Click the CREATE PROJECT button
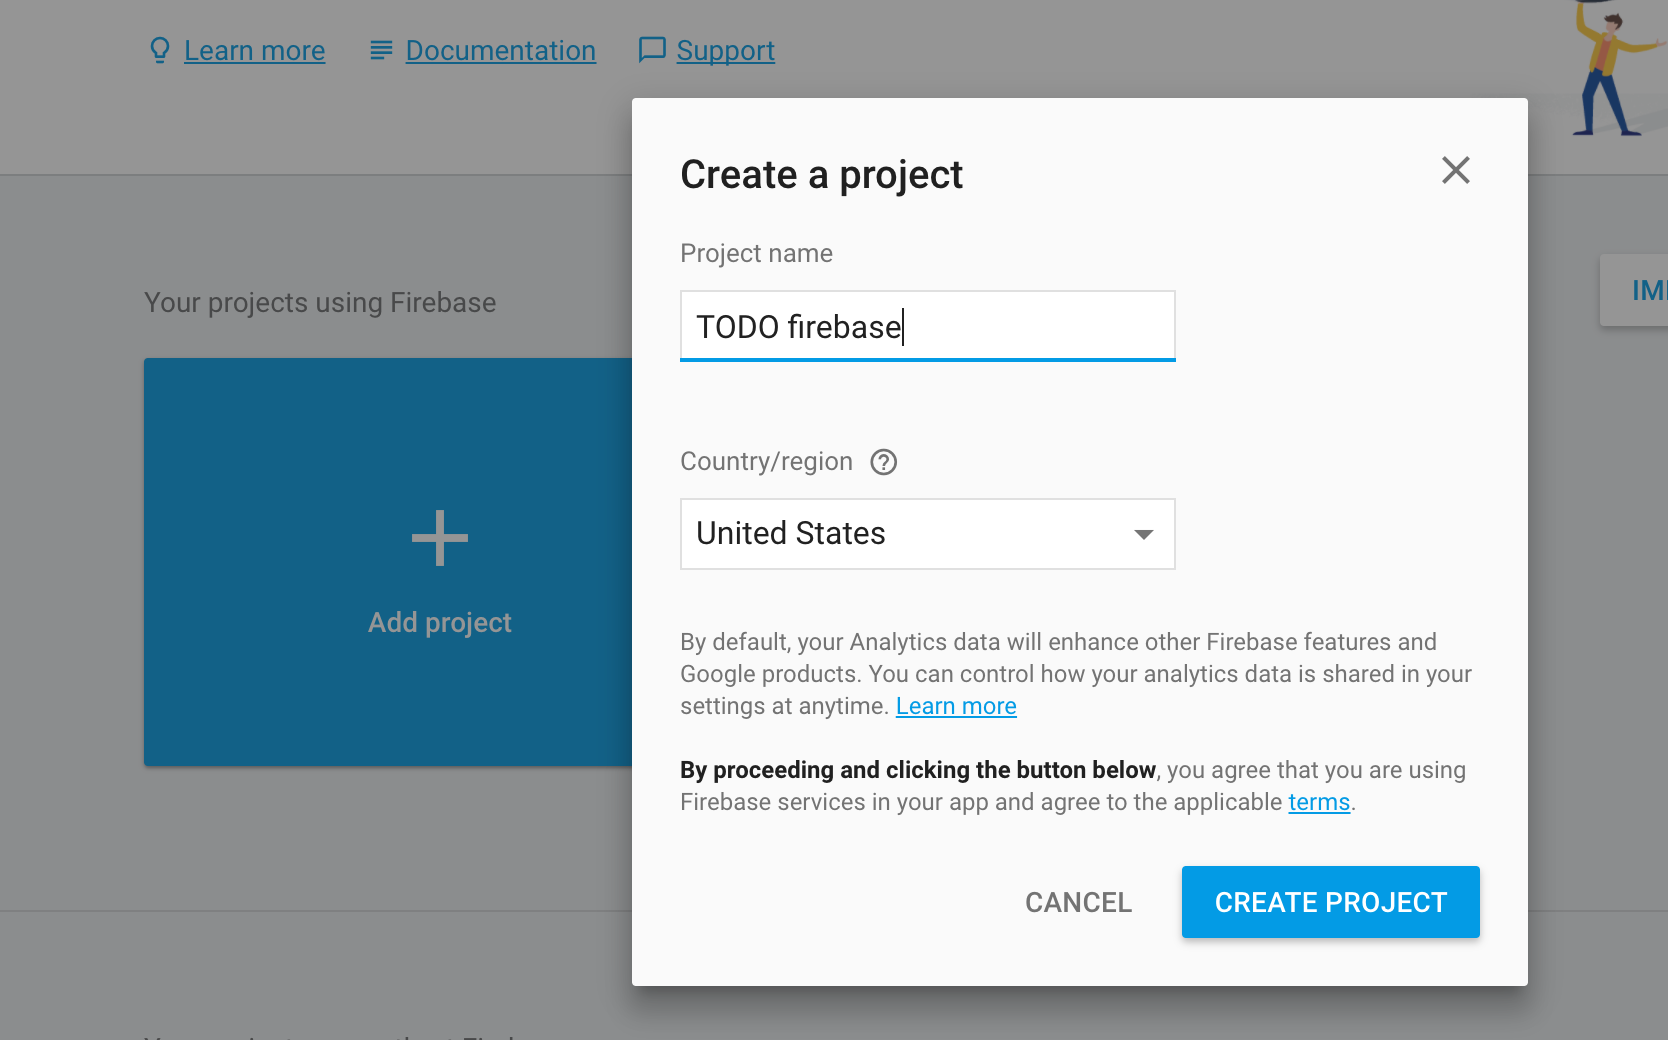This screenshot has height=1040, width=1668. (1330, 902)
